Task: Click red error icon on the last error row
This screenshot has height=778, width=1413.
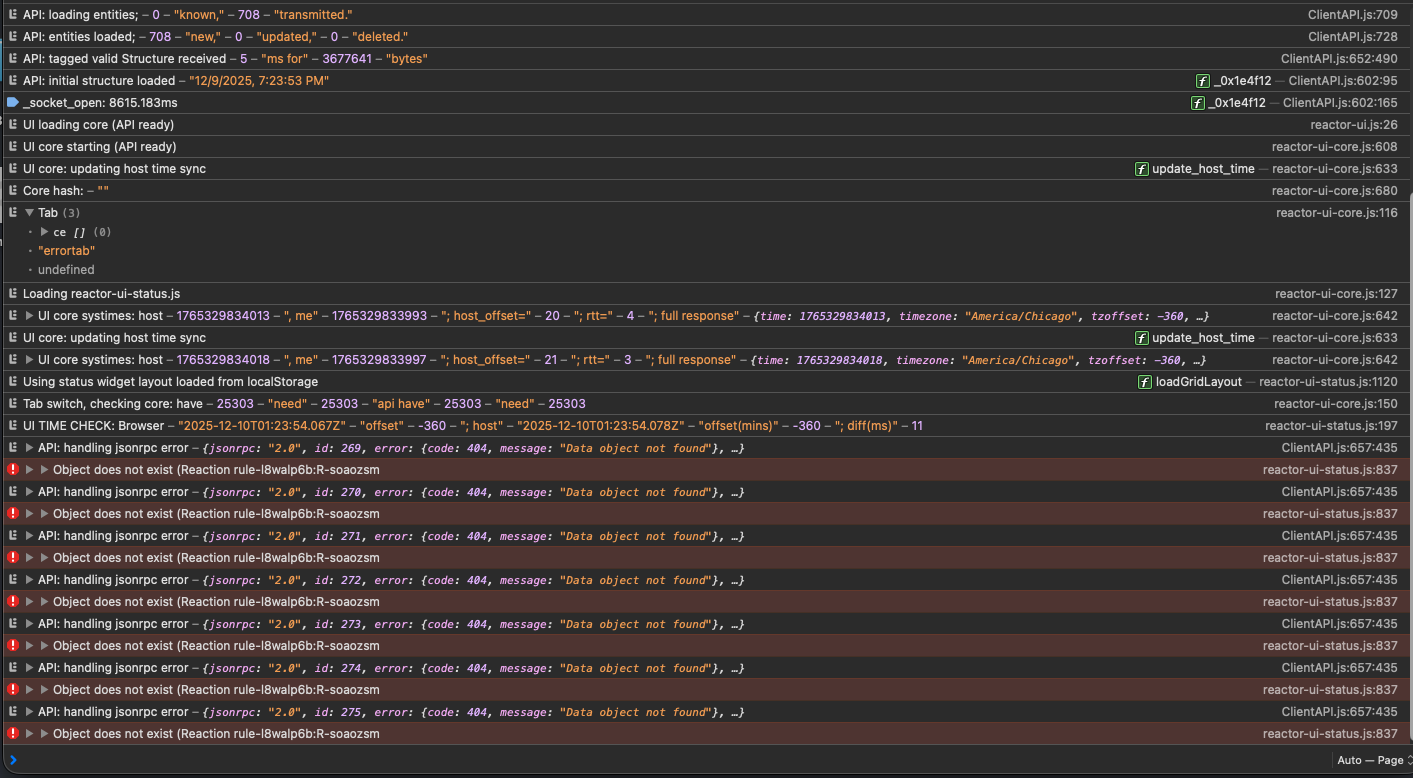Action: (13, 734)
